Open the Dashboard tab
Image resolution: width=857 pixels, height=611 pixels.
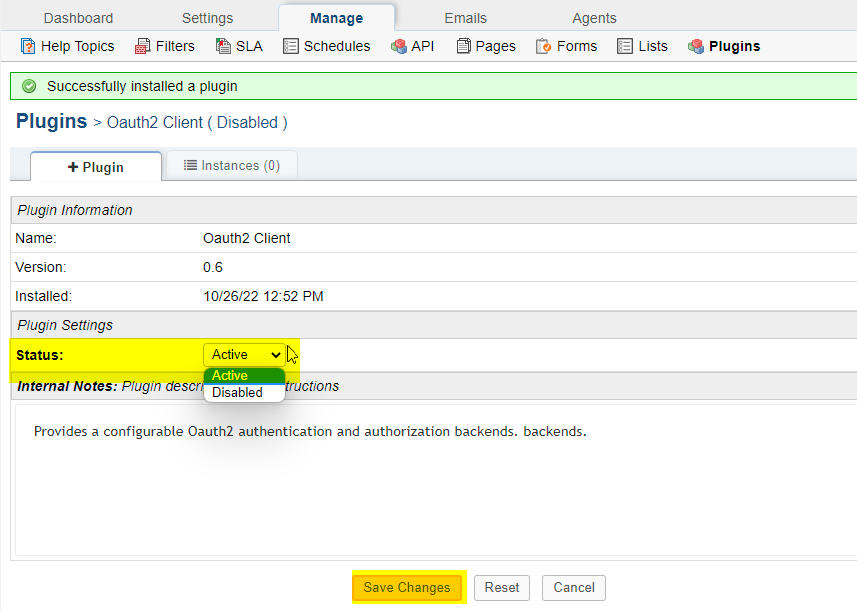78,18
